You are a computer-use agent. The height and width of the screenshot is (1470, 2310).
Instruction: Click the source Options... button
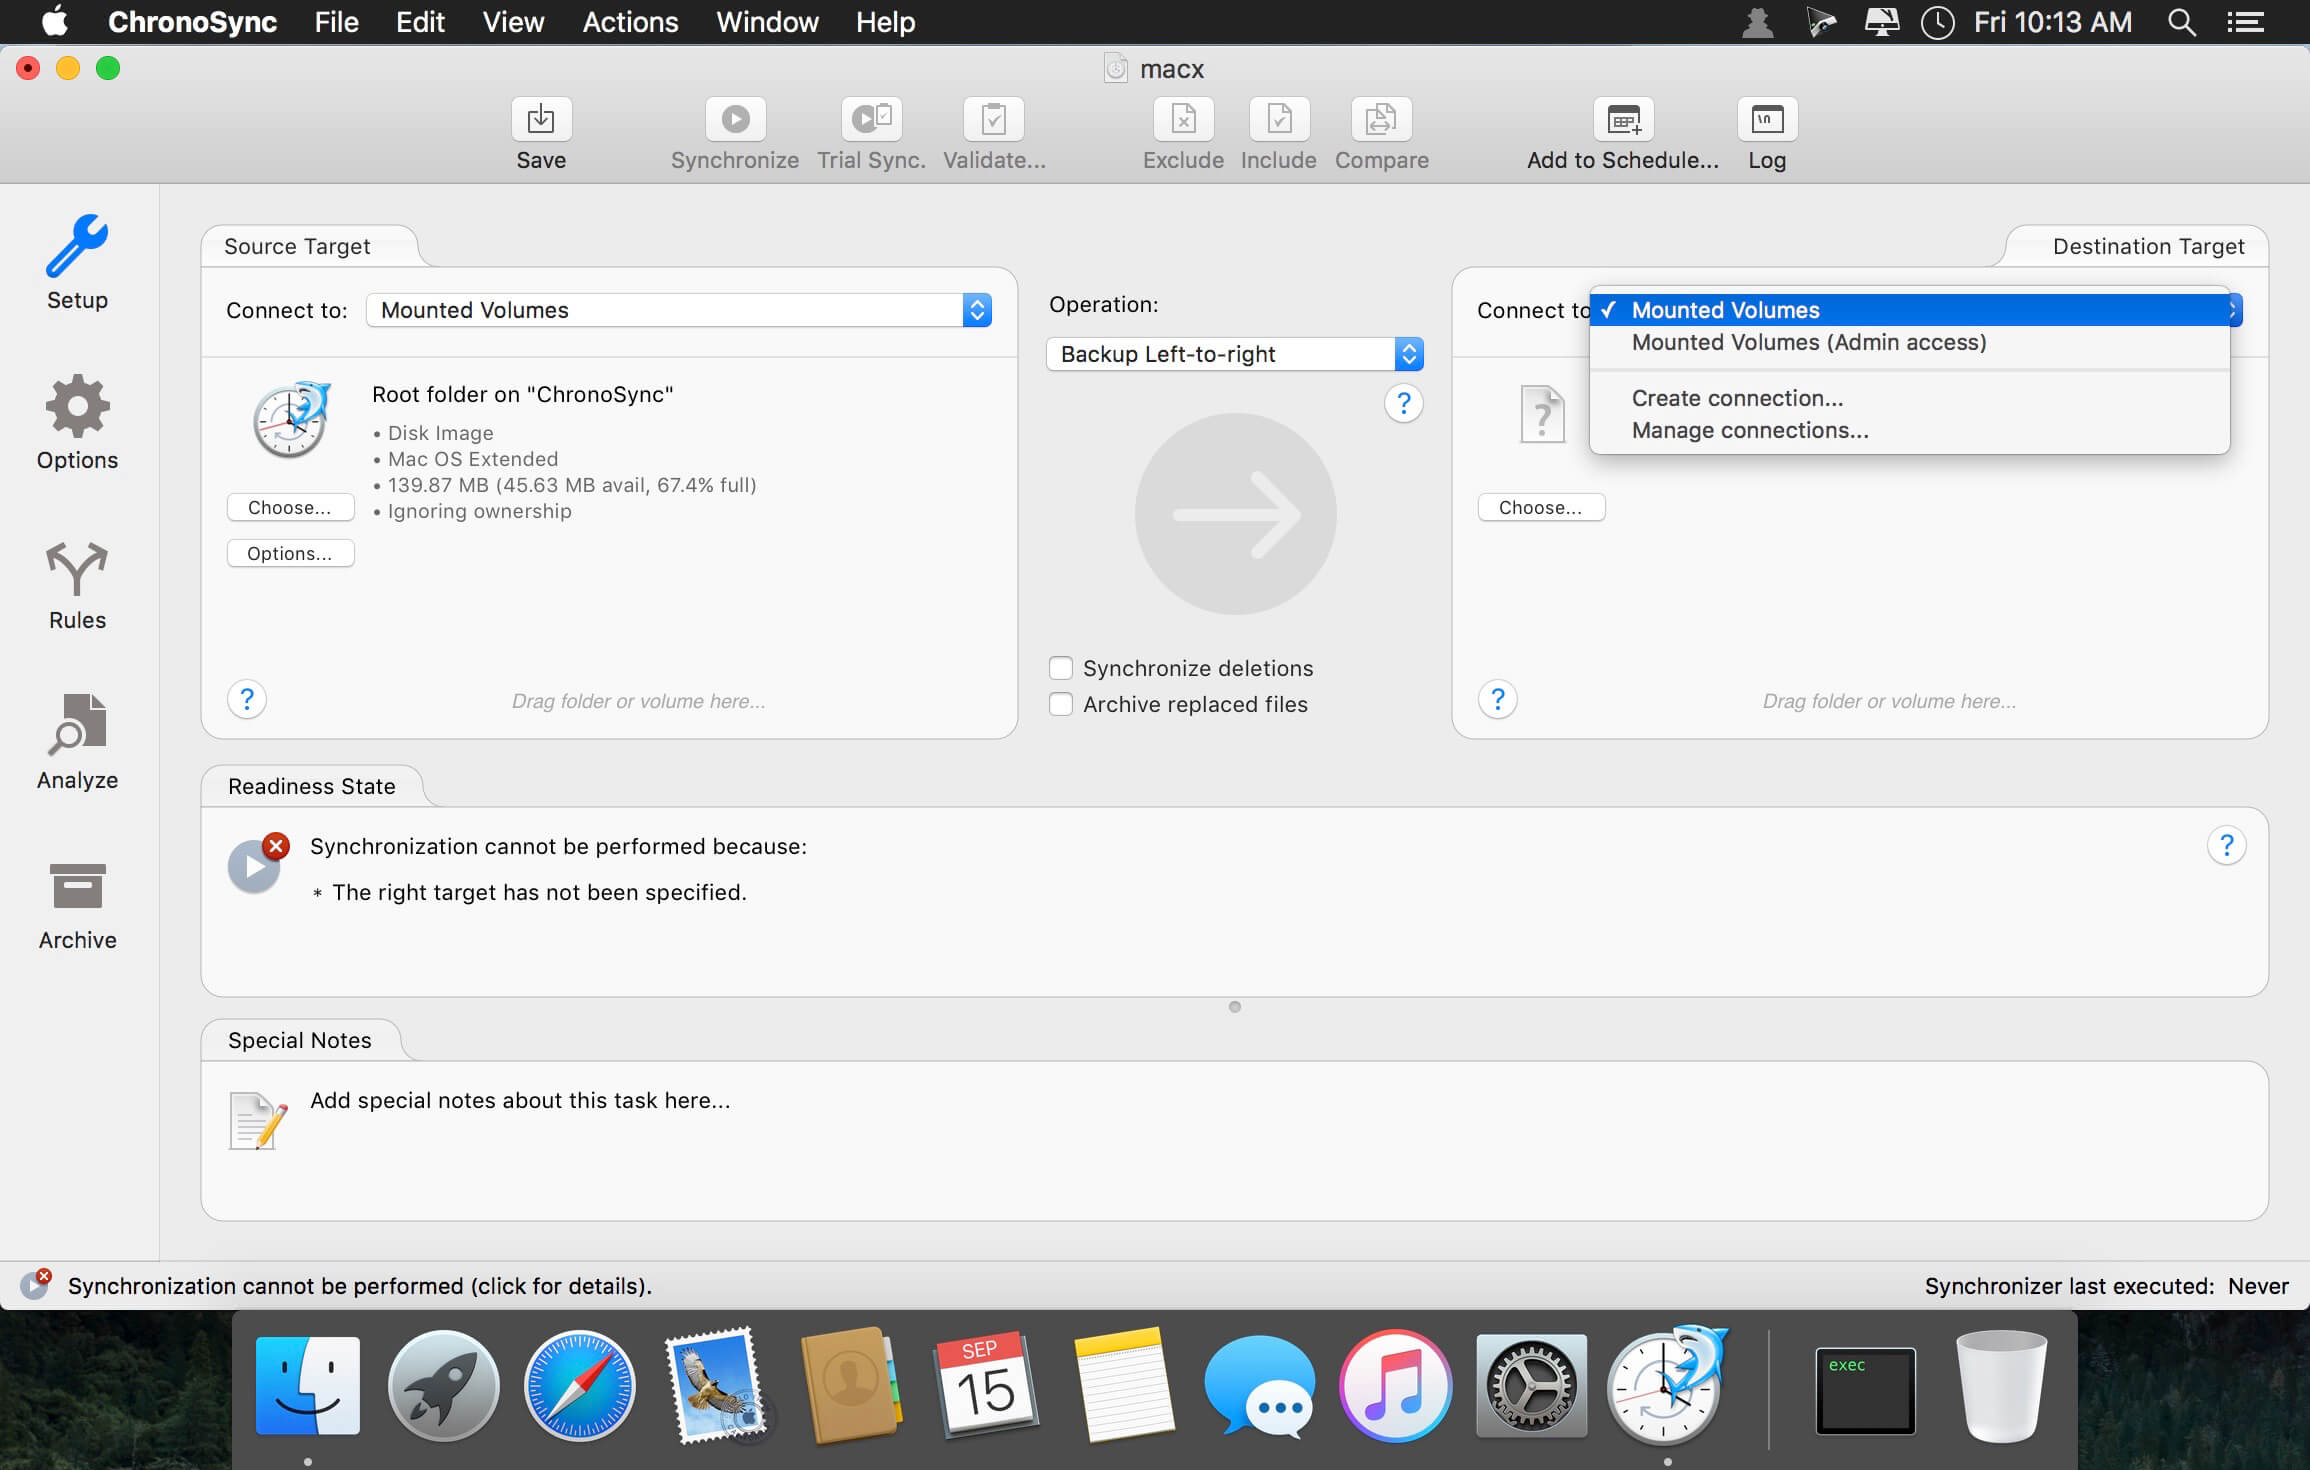click(290, 553)
